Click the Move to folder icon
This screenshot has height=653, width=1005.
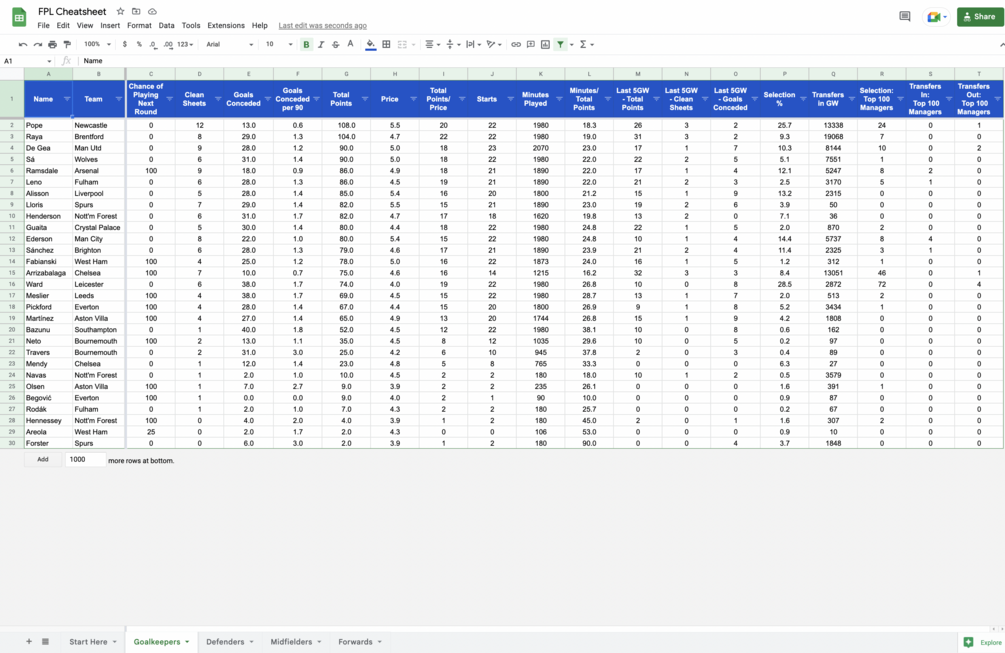136,12
